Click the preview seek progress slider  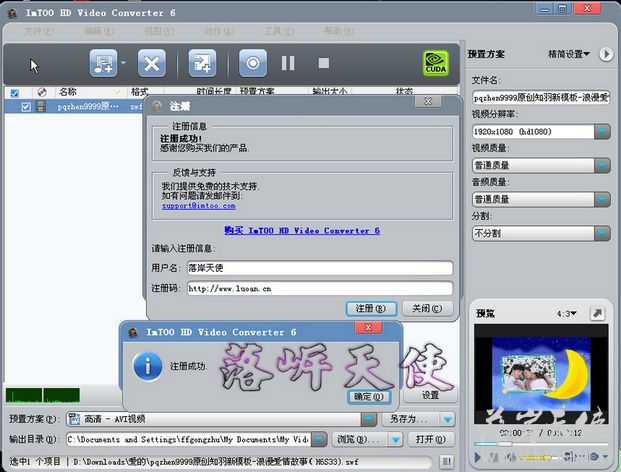(x=541, y=444)
